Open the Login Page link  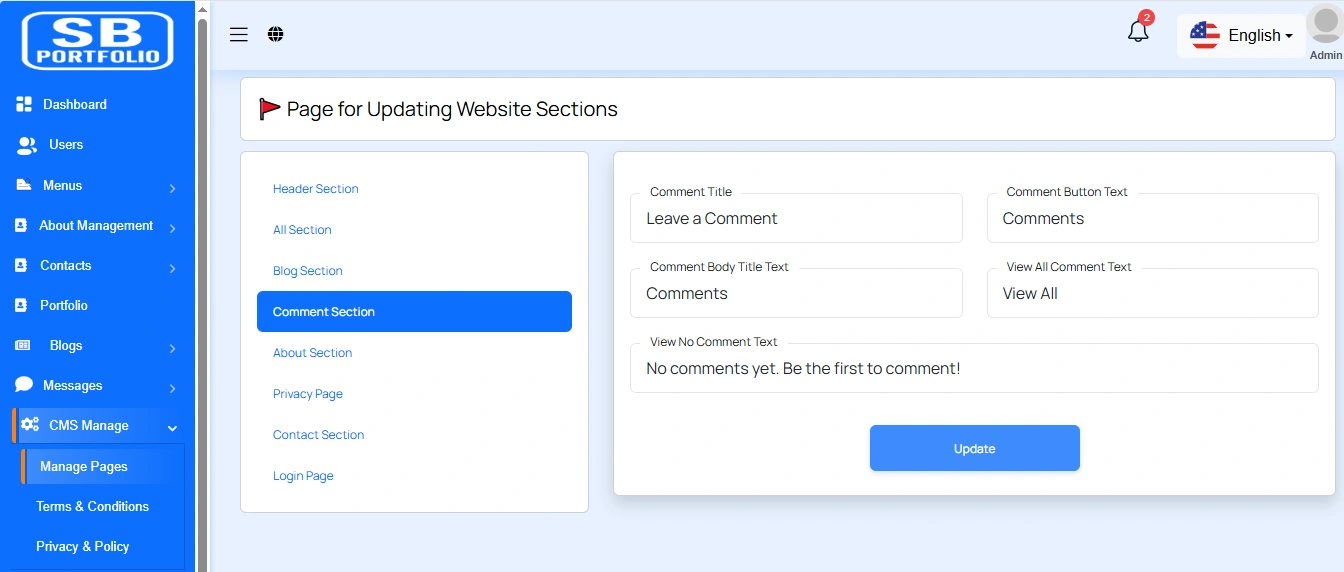pos(303,476)
